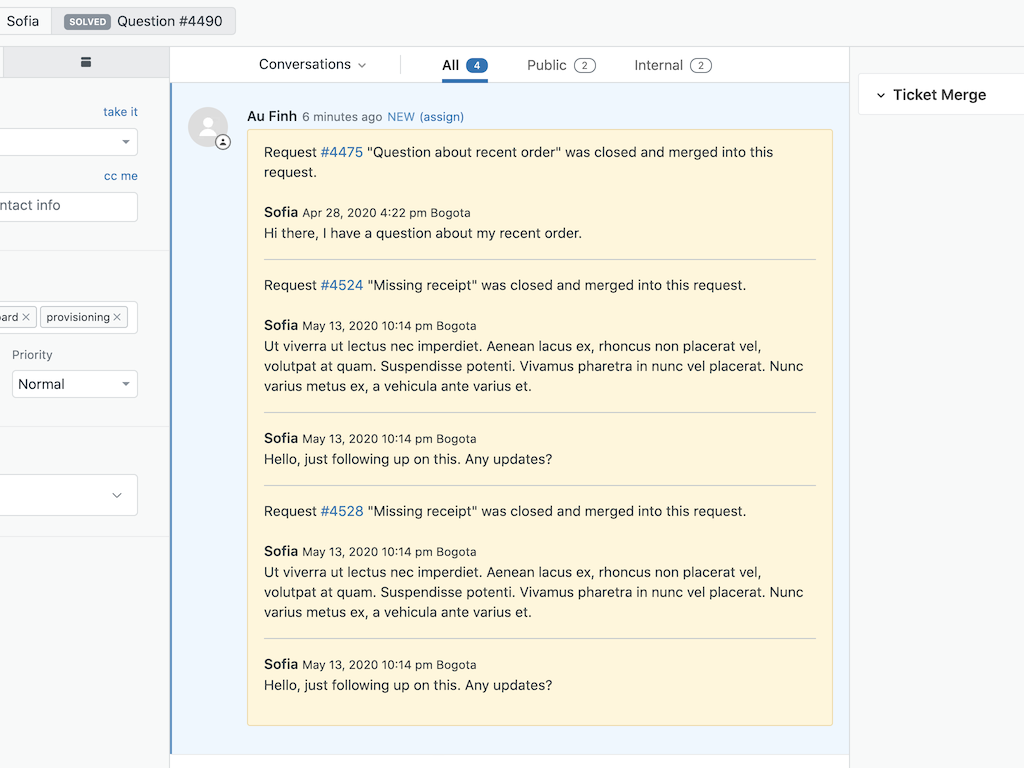Switch to the Internal tab
Image resolution: width=1024 pixels, height=768 pixels.
(659, 64)
